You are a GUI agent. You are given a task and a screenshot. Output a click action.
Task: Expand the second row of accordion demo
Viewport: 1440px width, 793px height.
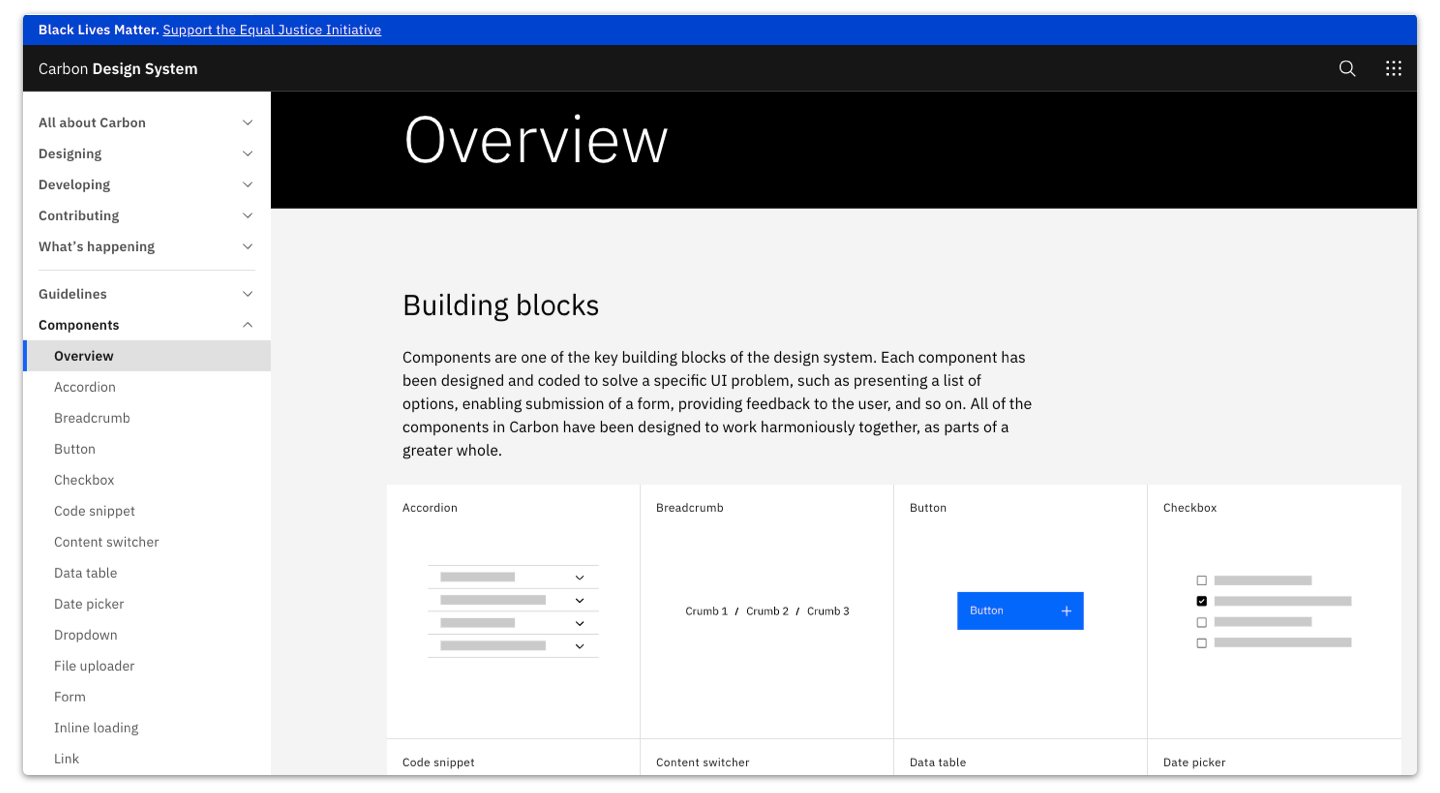513,600
